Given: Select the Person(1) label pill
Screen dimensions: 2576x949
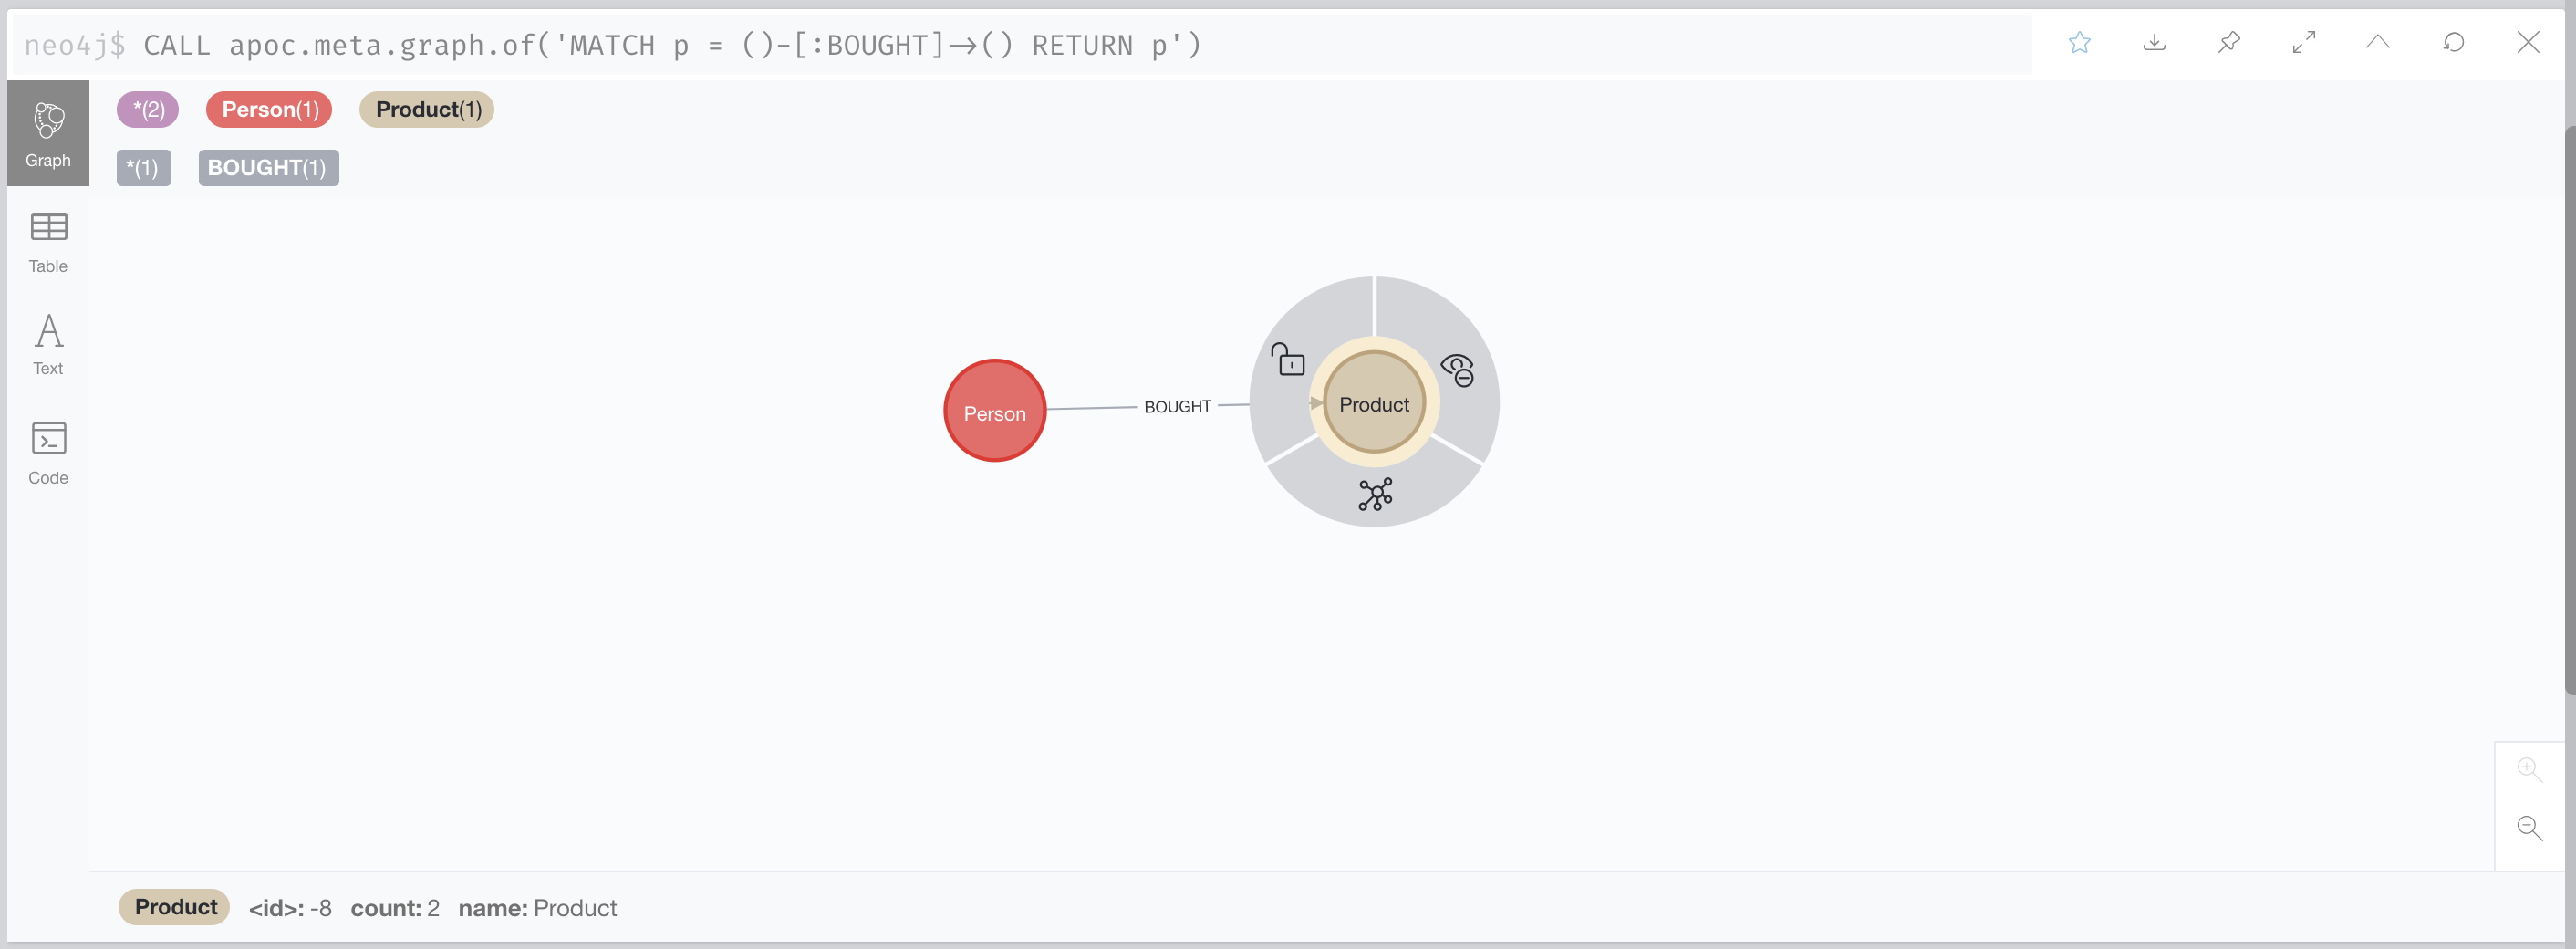Looking at the screenshot, I should [x=268, y=109].
